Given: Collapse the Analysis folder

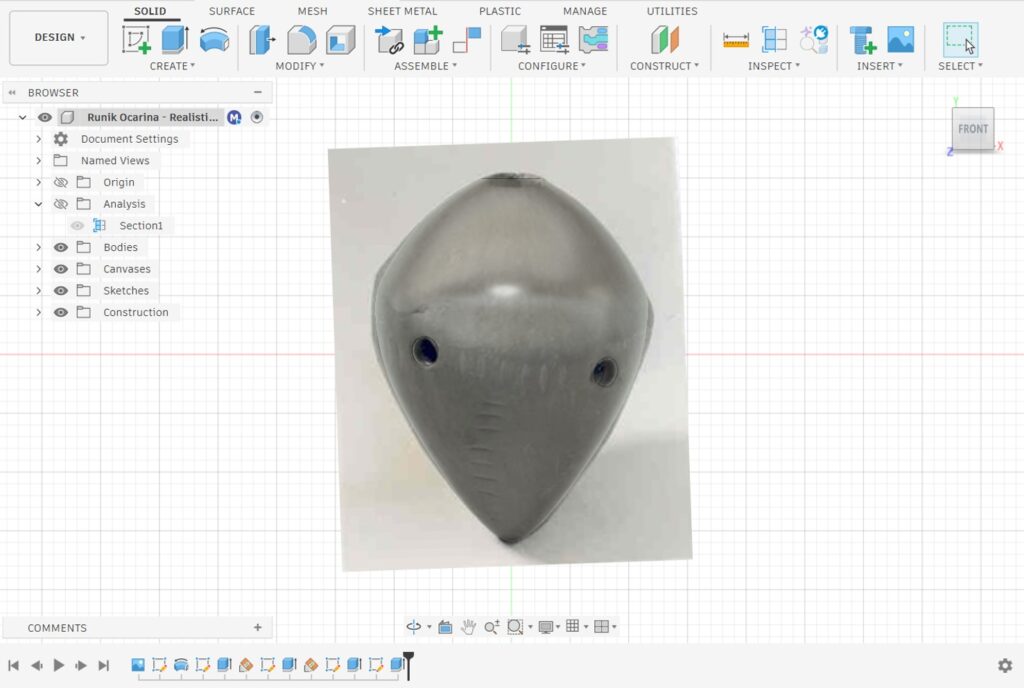Looking at the screenshot, I should pos(39,204).
